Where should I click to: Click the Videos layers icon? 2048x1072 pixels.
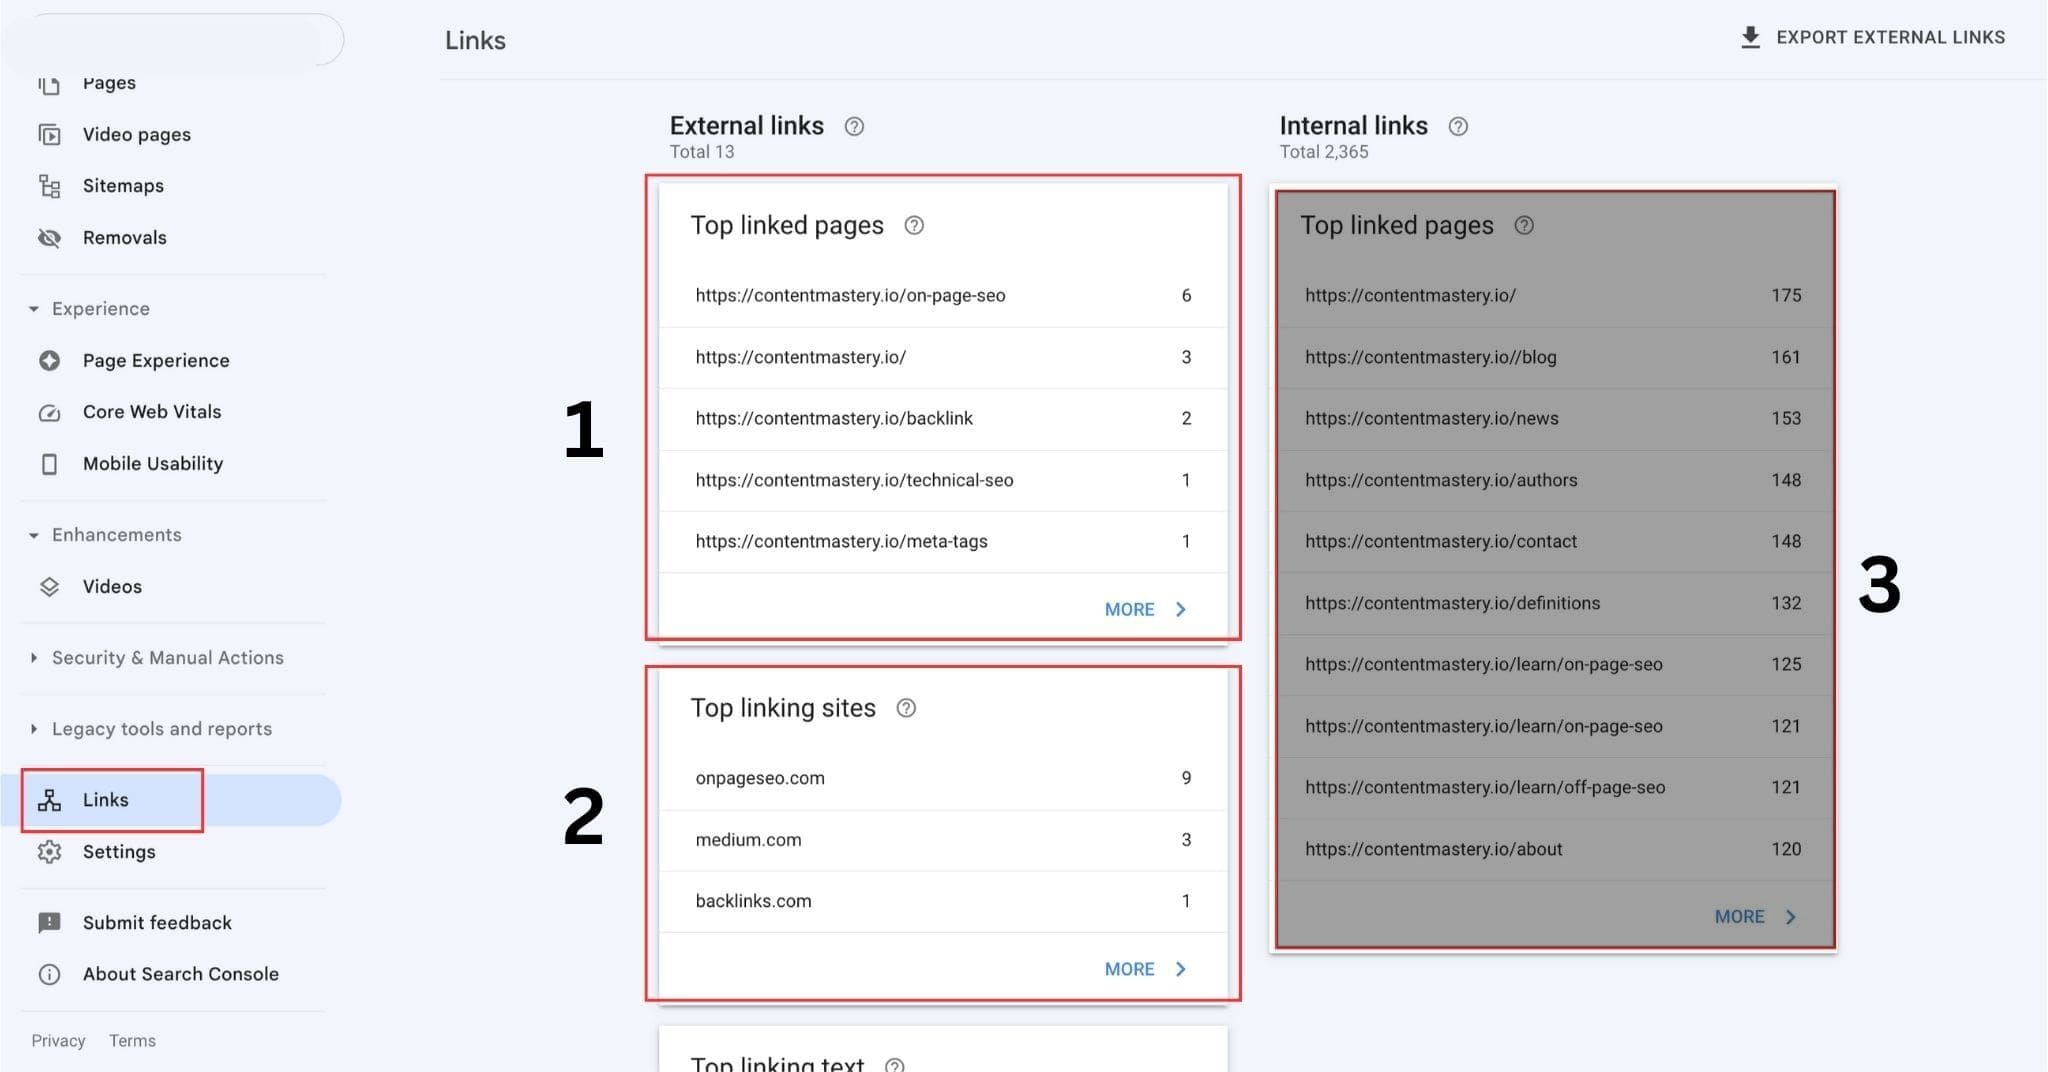49,587
